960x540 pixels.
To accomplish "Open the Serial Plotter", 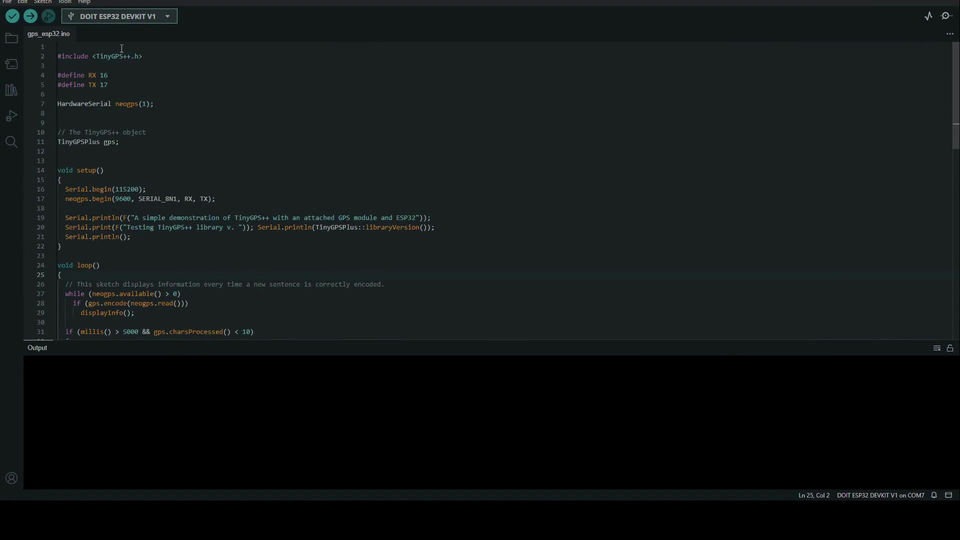I will coord(928,17).
